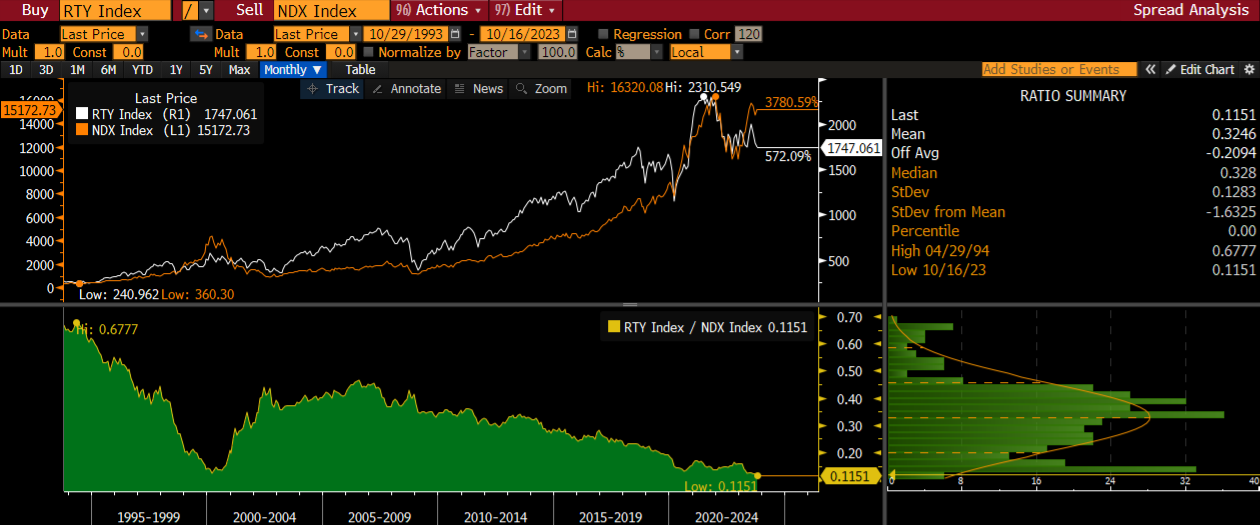
Task: Select the 1M range tab
Action: 77,70
